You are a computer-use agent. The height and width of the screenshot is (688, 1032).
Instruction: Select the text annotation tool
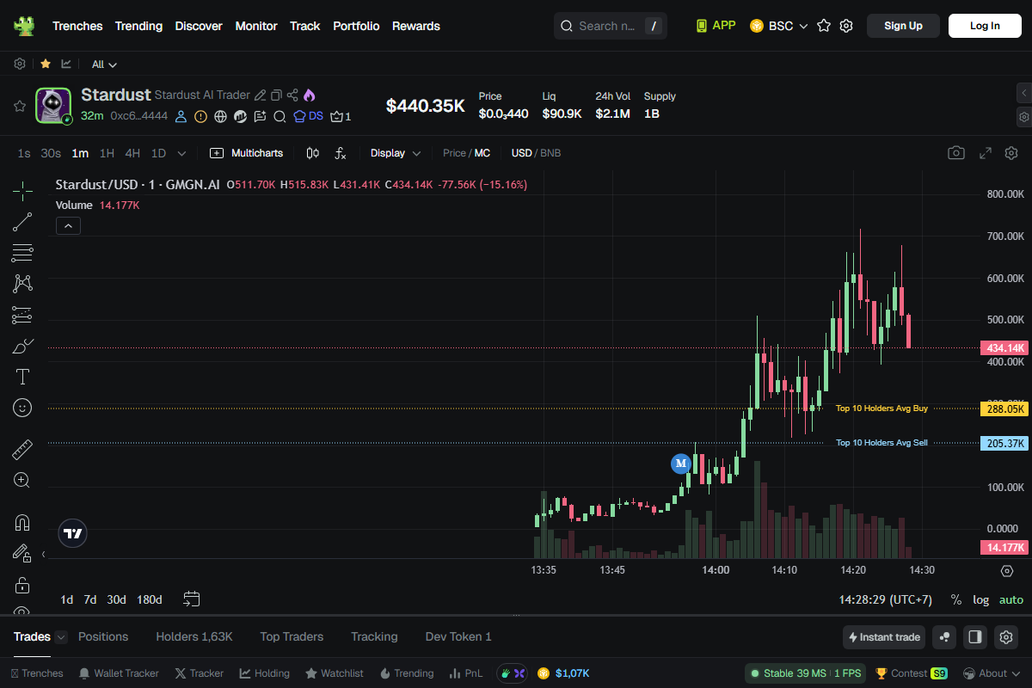coord(22,377)
